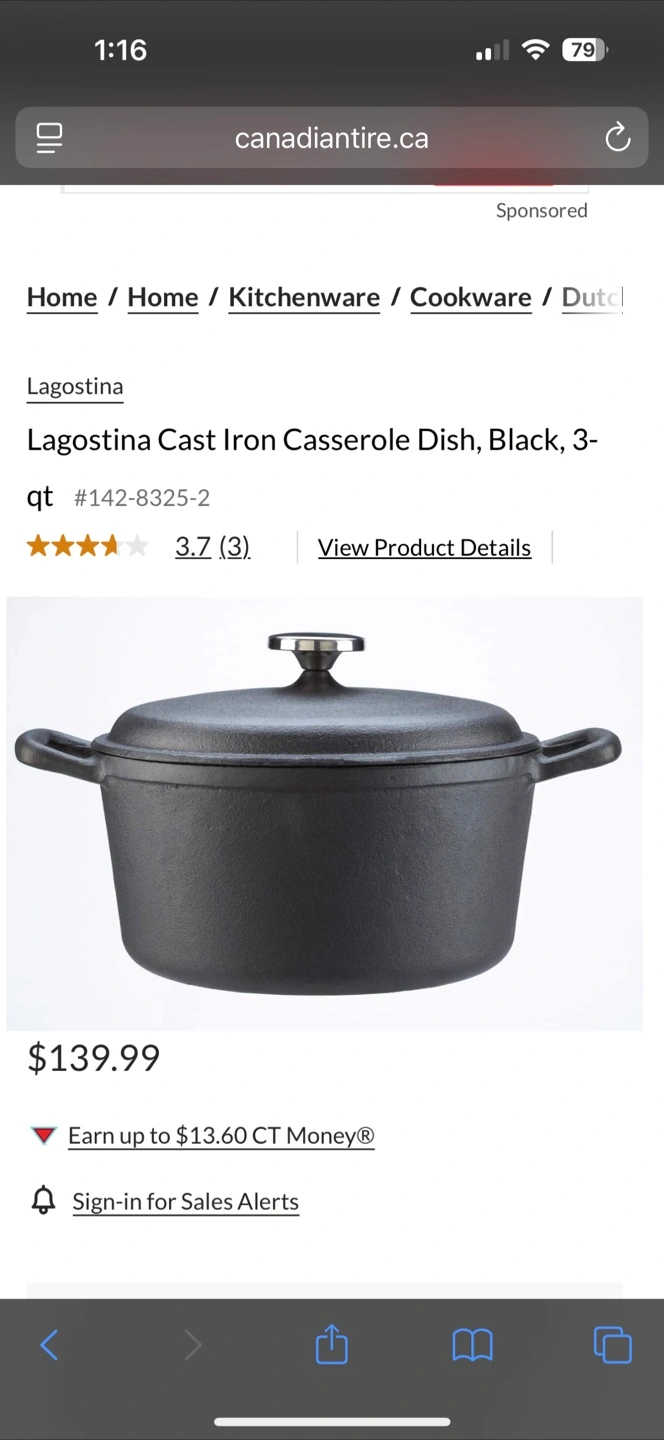Go back with the Safari back arrow

pos(49,1345)
